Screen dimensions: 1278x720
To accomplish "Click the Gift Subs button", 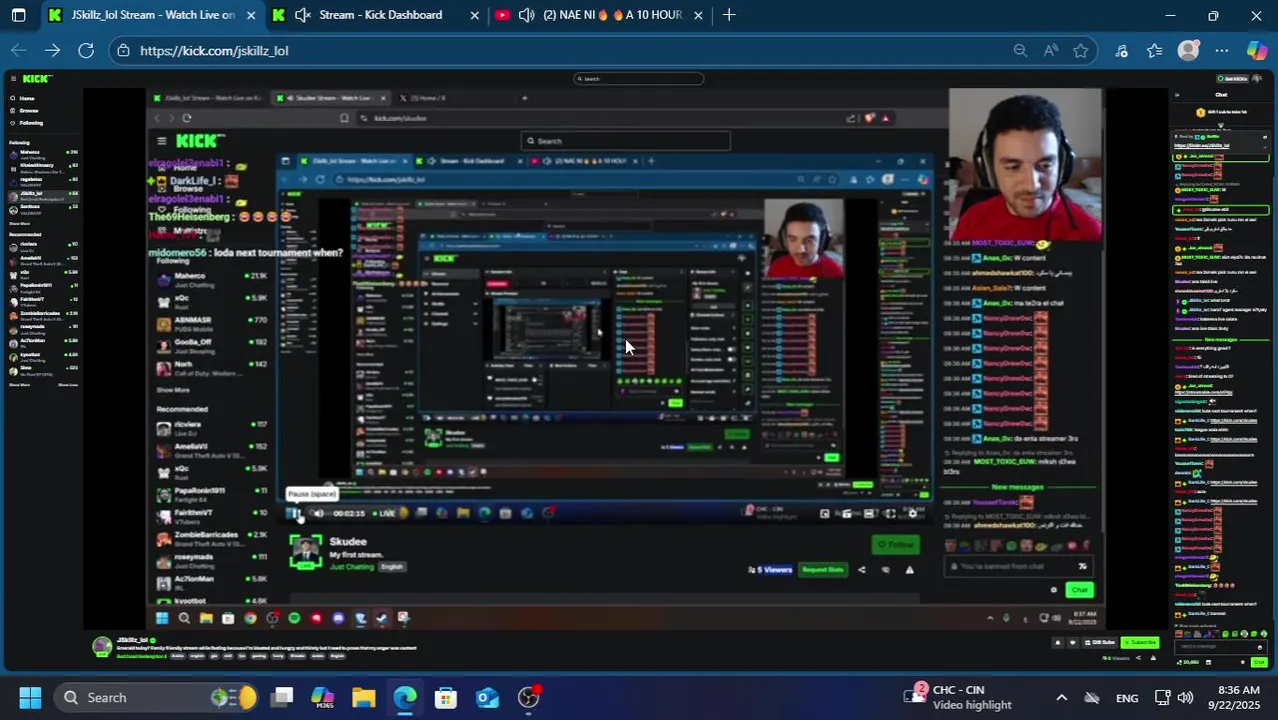I will (x=1100, y=642).
